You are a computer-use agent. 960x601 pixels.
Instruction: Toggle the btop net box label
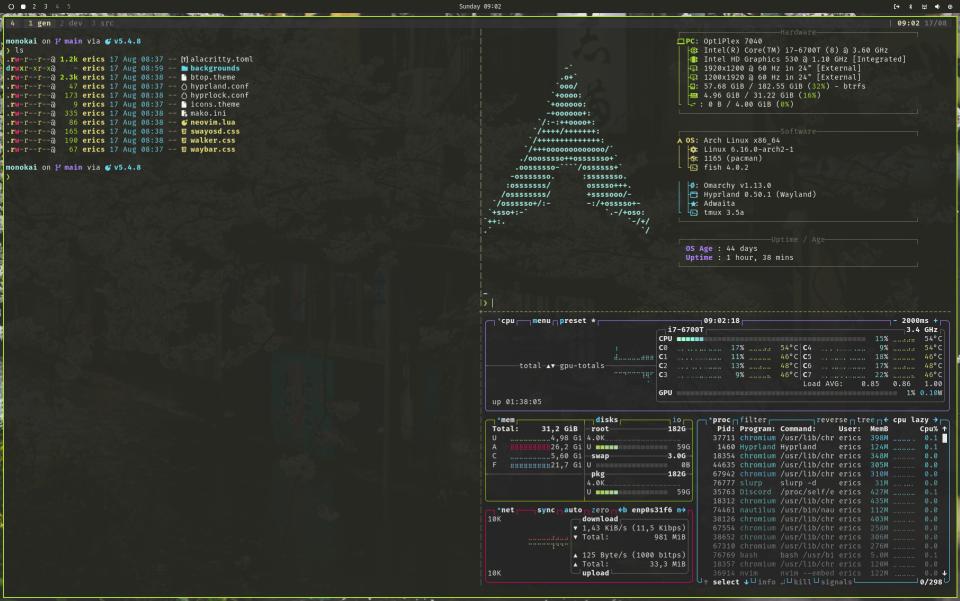coord(506,510)
